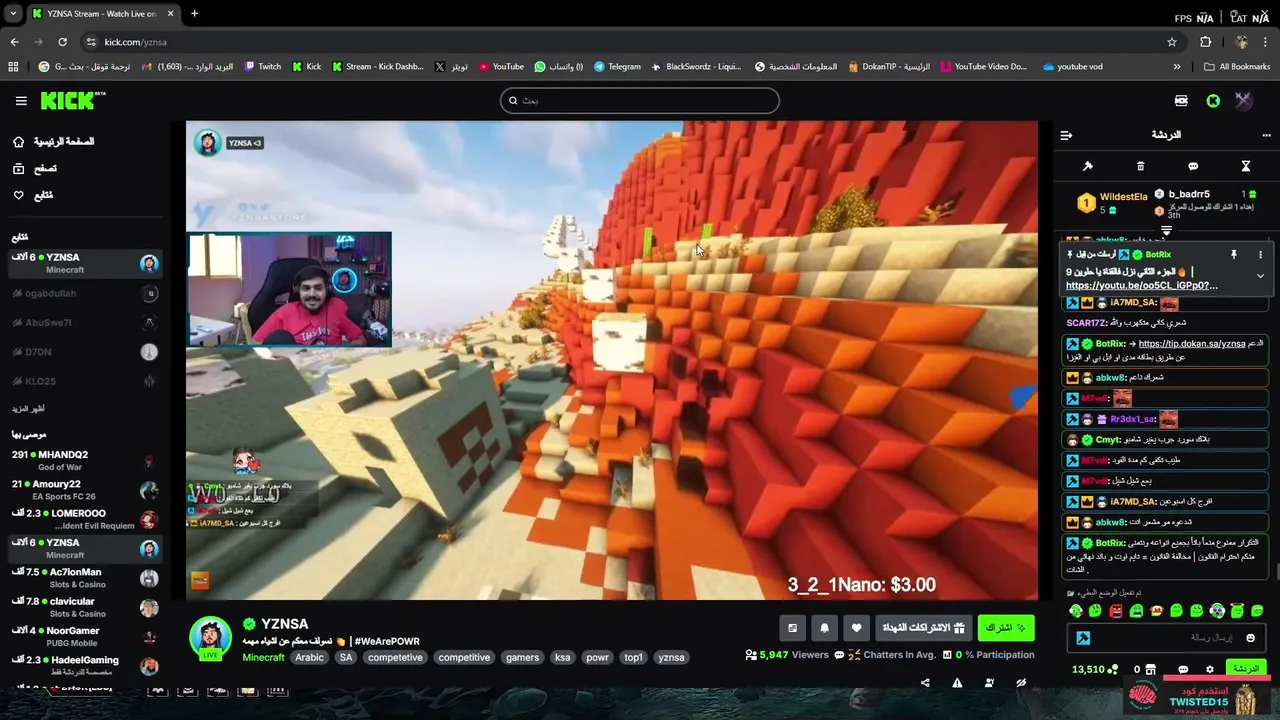Open MHANDQ2 God of War channel

pos(85,461)
